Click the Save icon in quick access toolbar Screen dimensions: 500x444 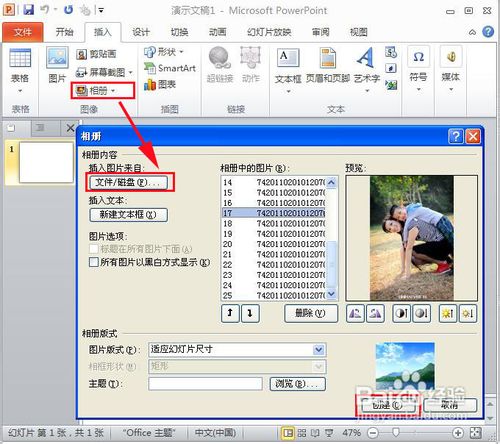pyautogui.click(x=29, y=10)
